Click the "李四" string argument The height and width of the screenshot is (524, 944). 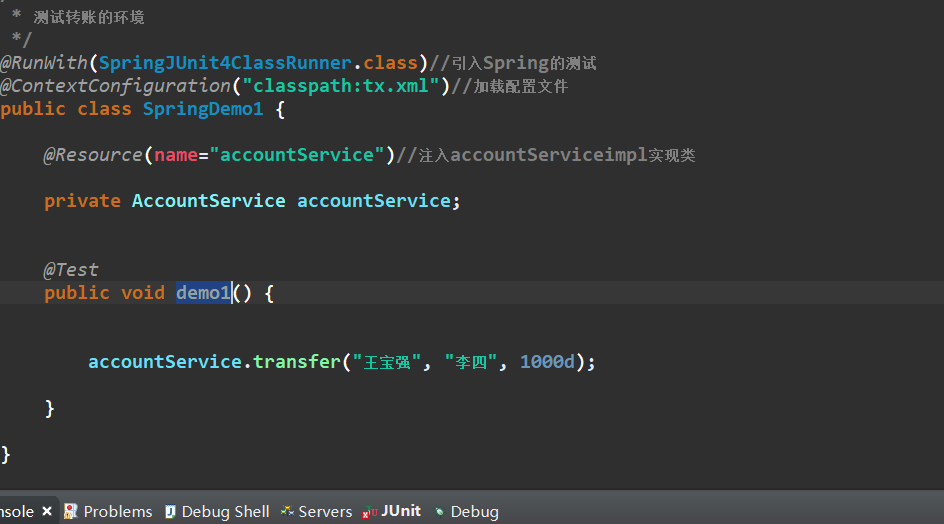coord(471,362)
